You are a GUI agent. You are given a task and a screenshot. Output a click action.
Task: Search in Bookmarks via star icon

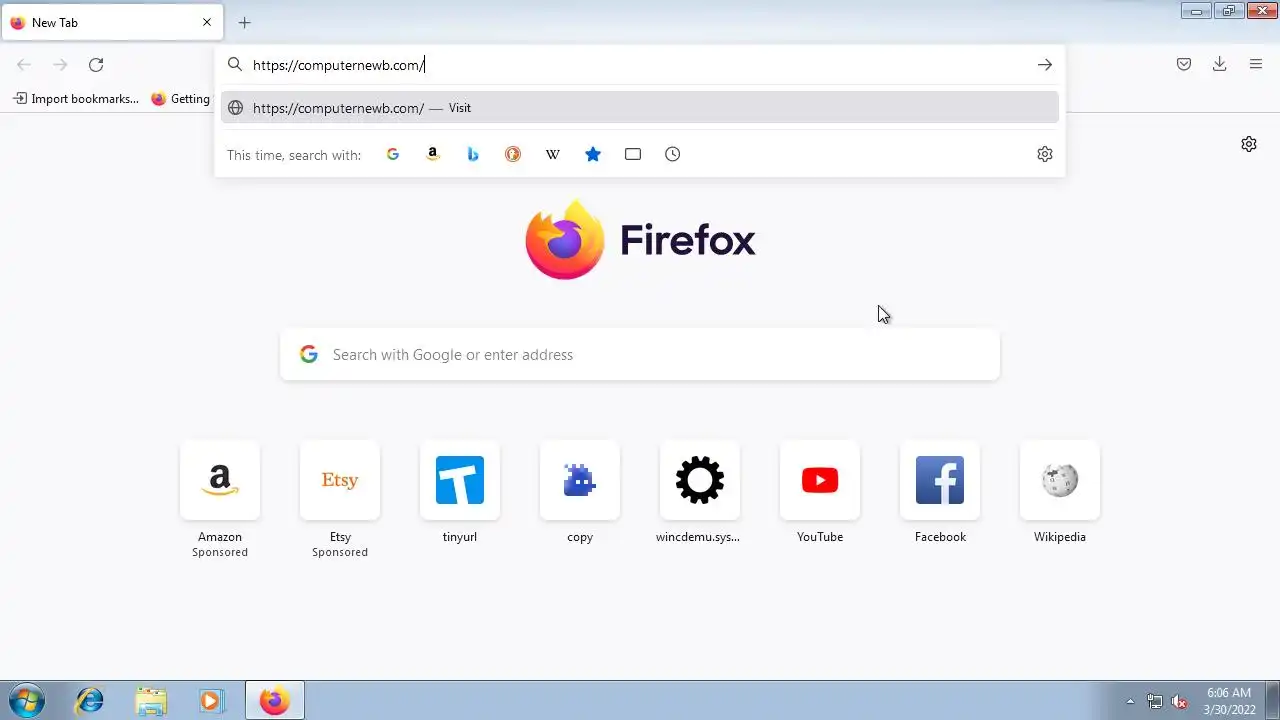tap(593, 154)
